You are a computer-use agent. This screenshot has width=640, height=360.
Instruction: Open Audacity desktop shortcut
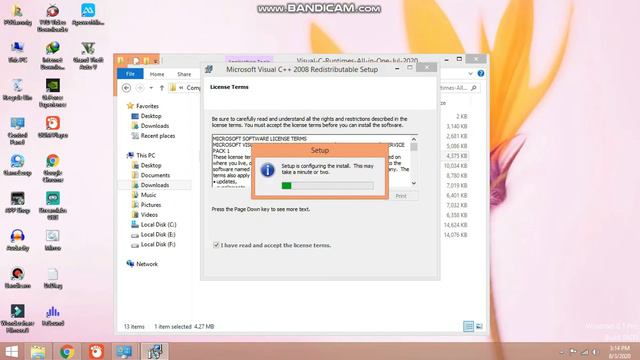(x=17, y=240)
